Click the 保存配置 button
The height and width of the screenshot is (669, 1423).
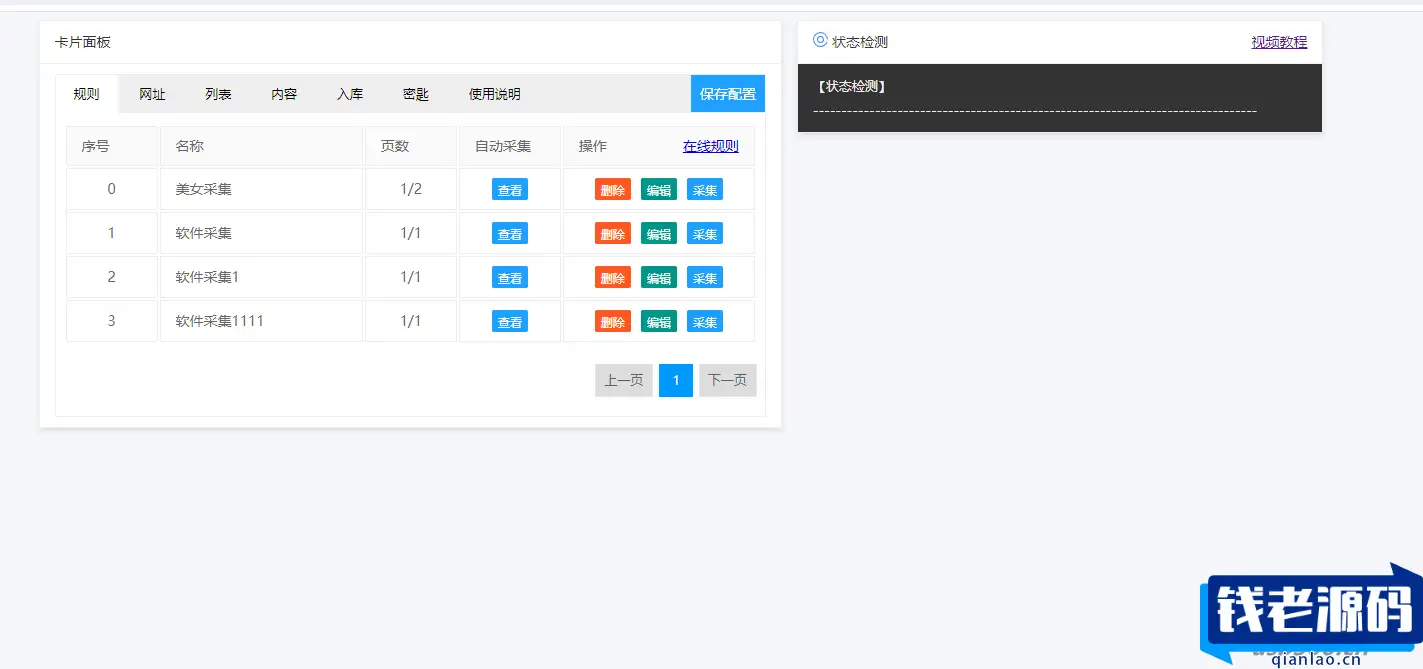coord(728,94)
